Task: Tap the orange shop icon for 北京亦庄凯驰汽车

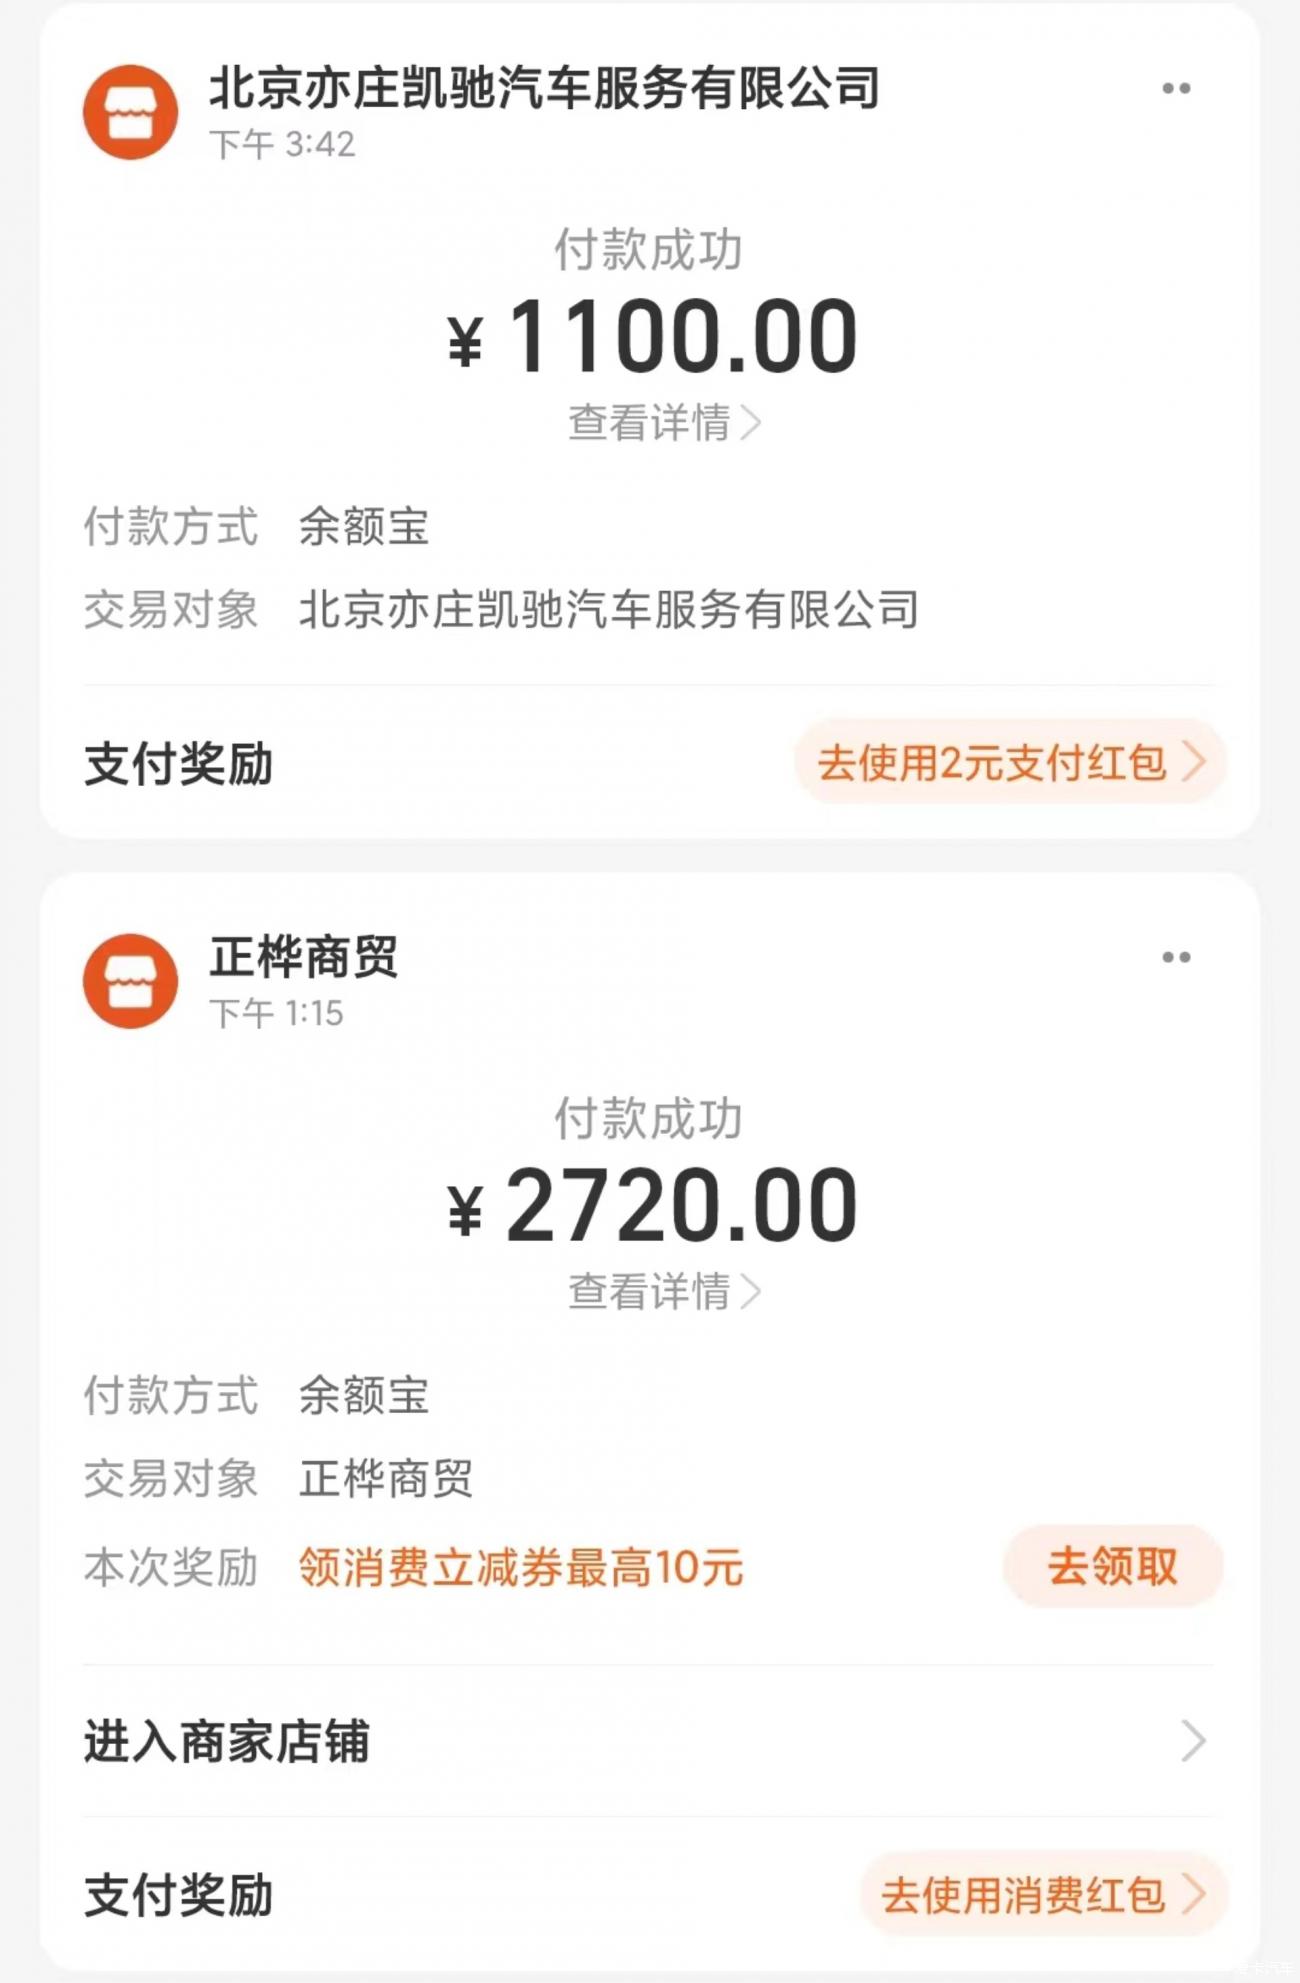Action: (x=130, y=112)
